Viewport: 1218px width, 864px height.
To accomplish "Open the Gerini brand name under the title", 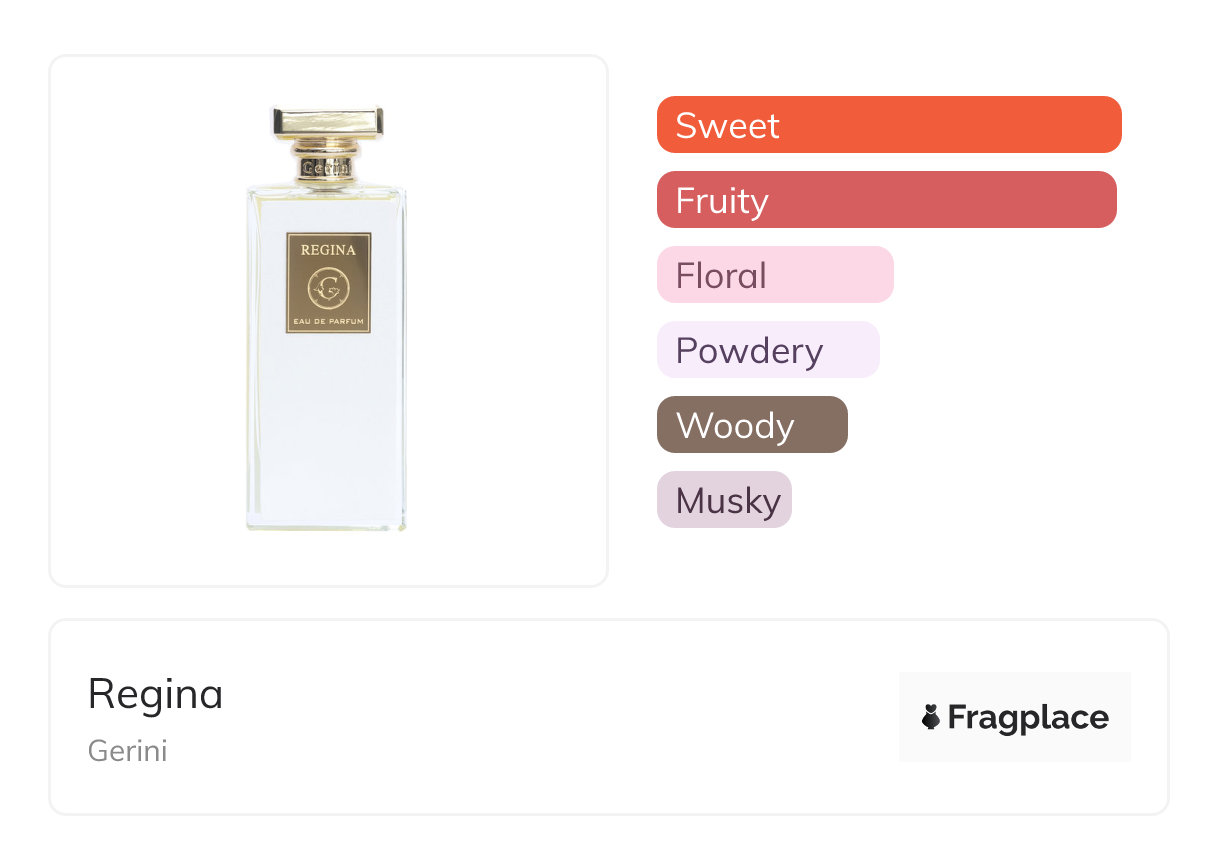I will point(127,751).
